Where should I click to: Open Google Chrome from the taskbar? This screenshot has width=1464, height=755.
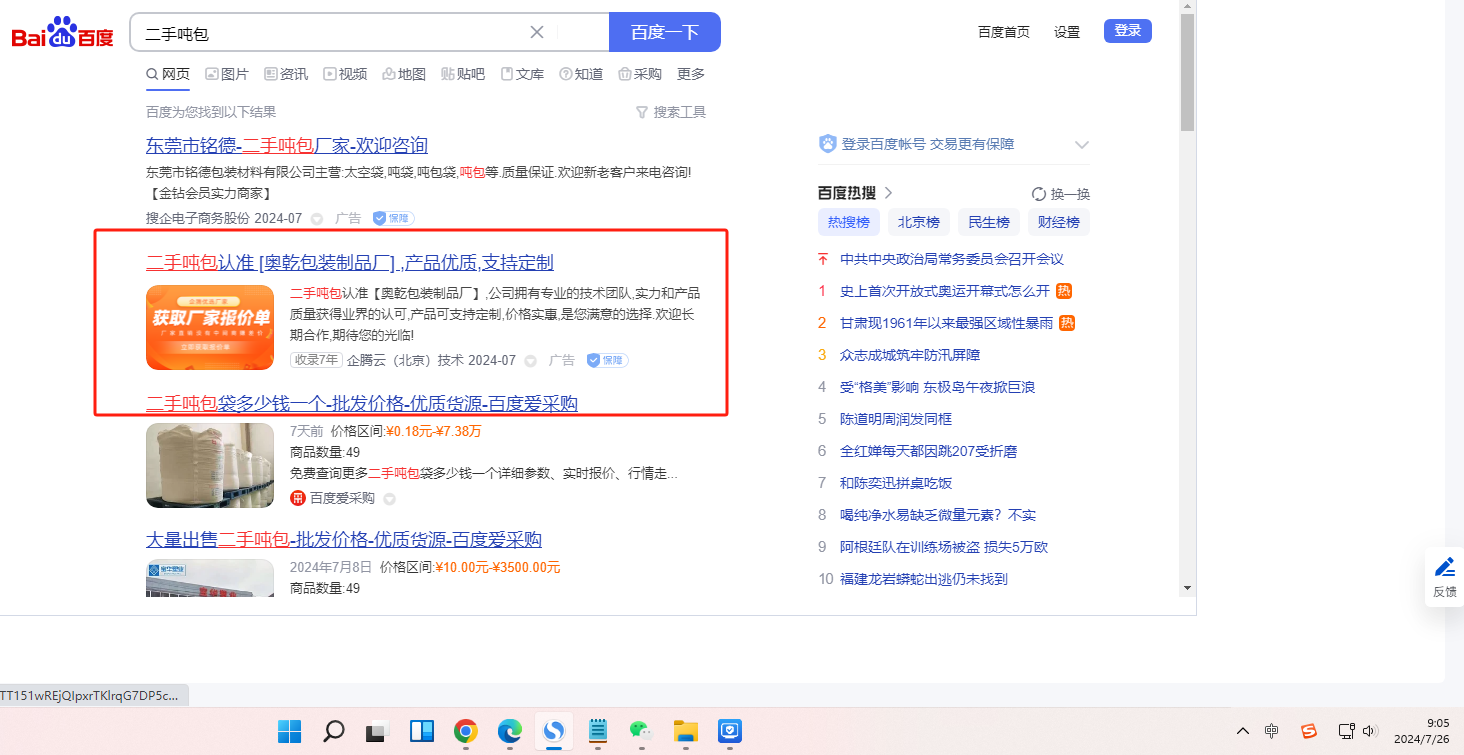tap(465, 731)
